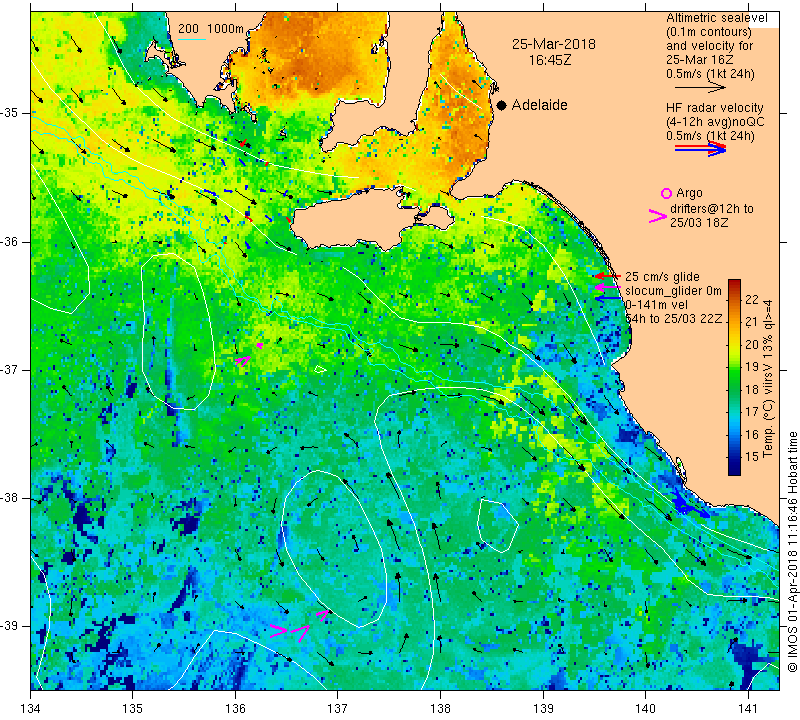Click the longitude axis label 138
This screenshot has height=720, width=800.
pos(440,708)
